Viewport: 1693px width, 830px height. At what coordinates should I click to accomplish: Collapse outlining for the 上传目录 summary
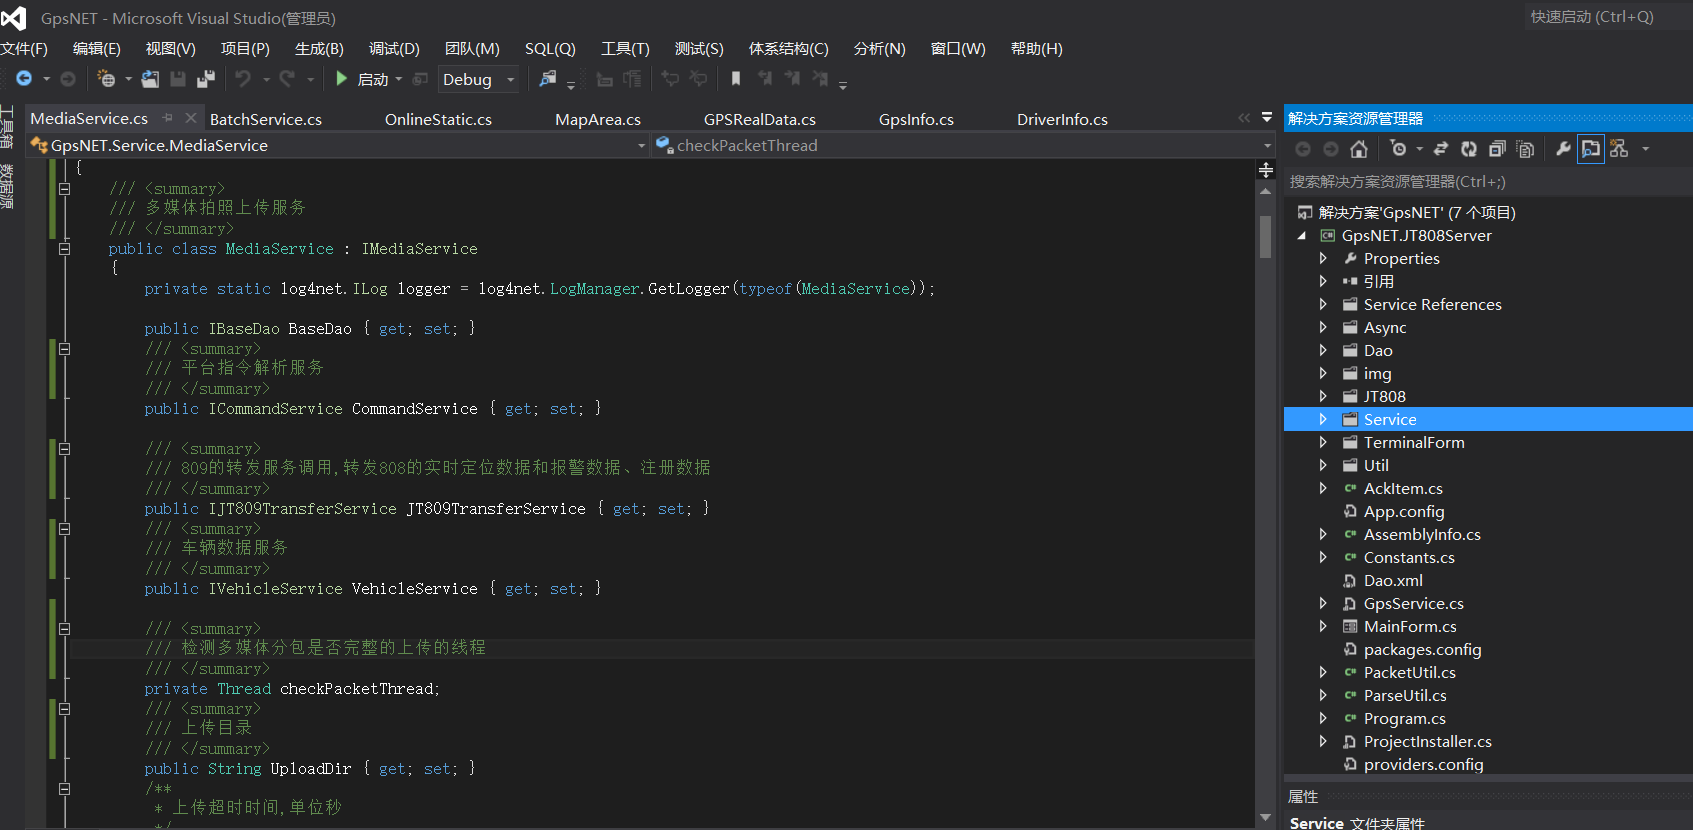[64, 708]
